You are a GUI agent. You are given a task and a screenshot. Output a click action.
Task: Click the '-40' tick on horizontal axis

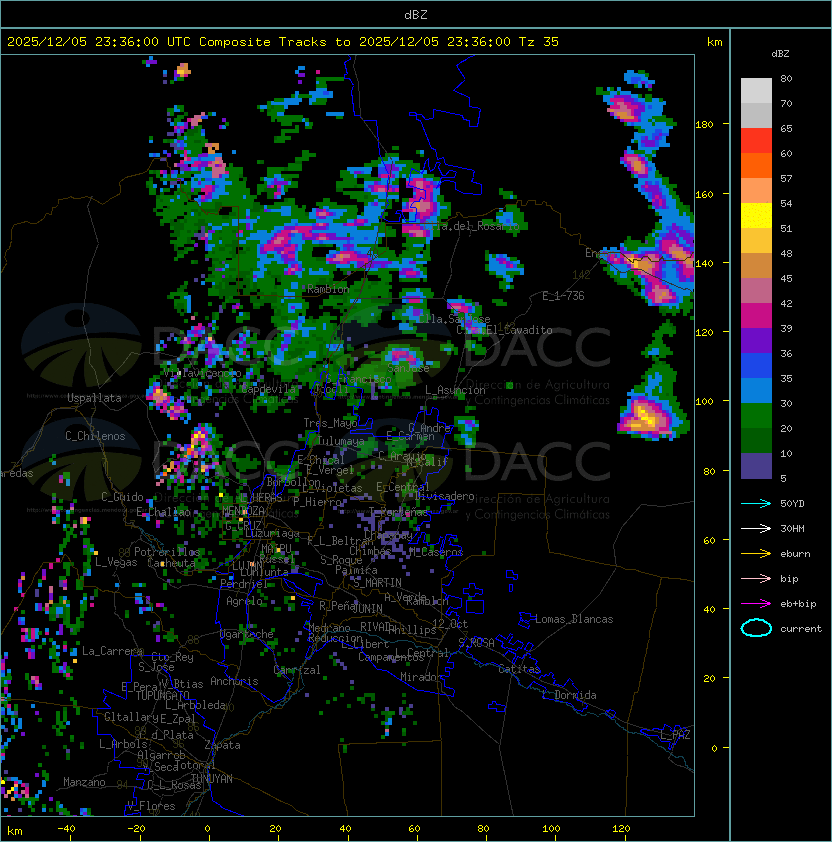[66, 829]
